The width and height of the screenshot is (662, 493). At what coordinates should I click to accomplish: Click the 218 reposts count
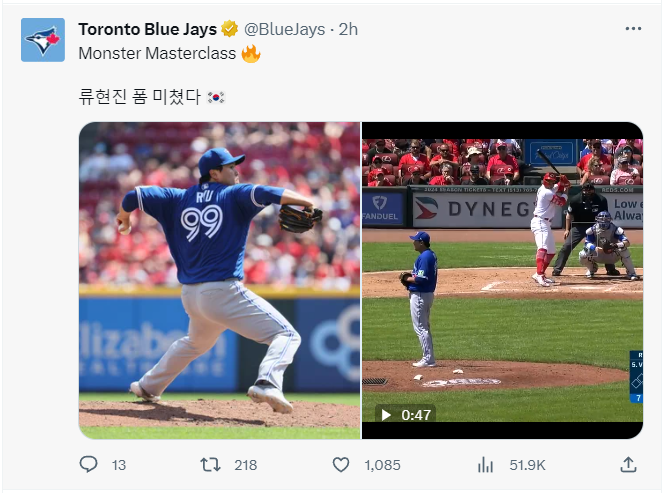pos(246,465)
